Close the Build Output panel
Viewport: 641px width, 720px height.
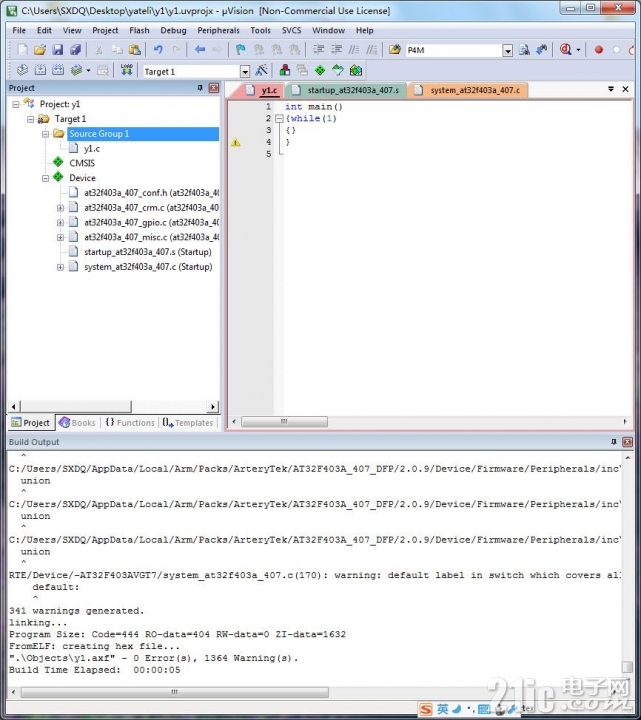point(627,442)
